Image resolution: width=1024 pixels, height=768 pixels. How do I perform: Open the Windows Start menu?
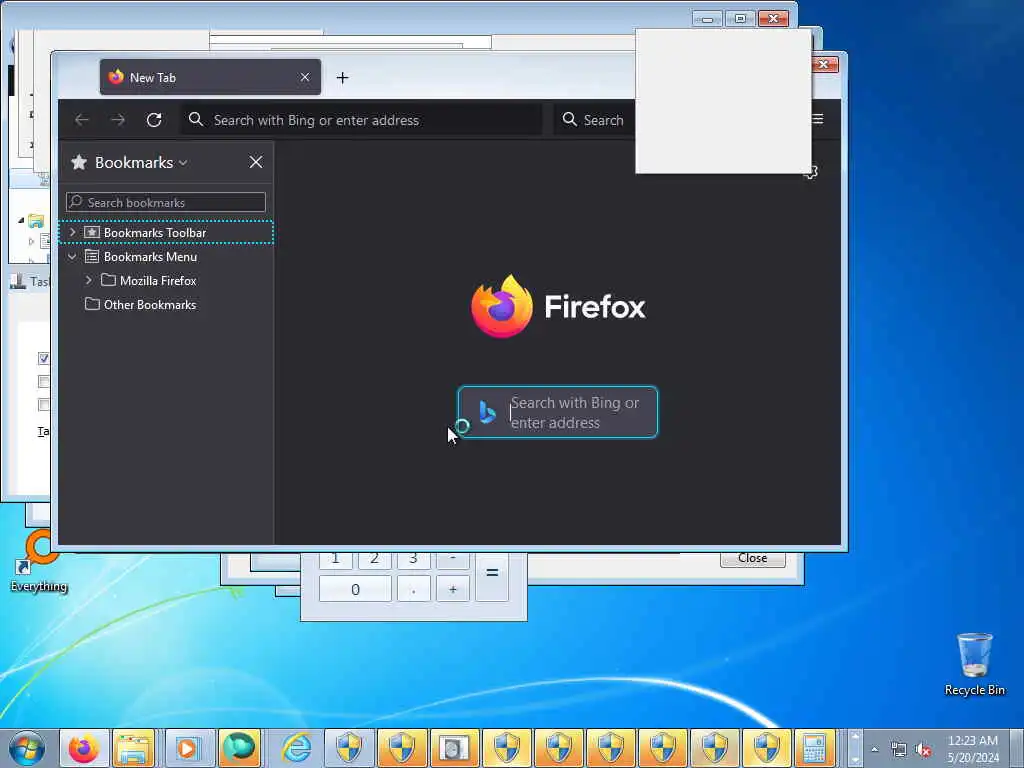point(27,748)
